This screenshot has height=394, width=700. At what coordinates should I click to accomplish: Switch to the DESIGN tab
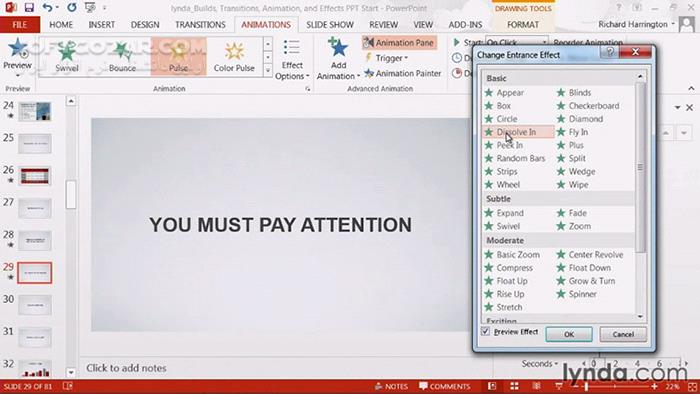[x=145, y=25]
